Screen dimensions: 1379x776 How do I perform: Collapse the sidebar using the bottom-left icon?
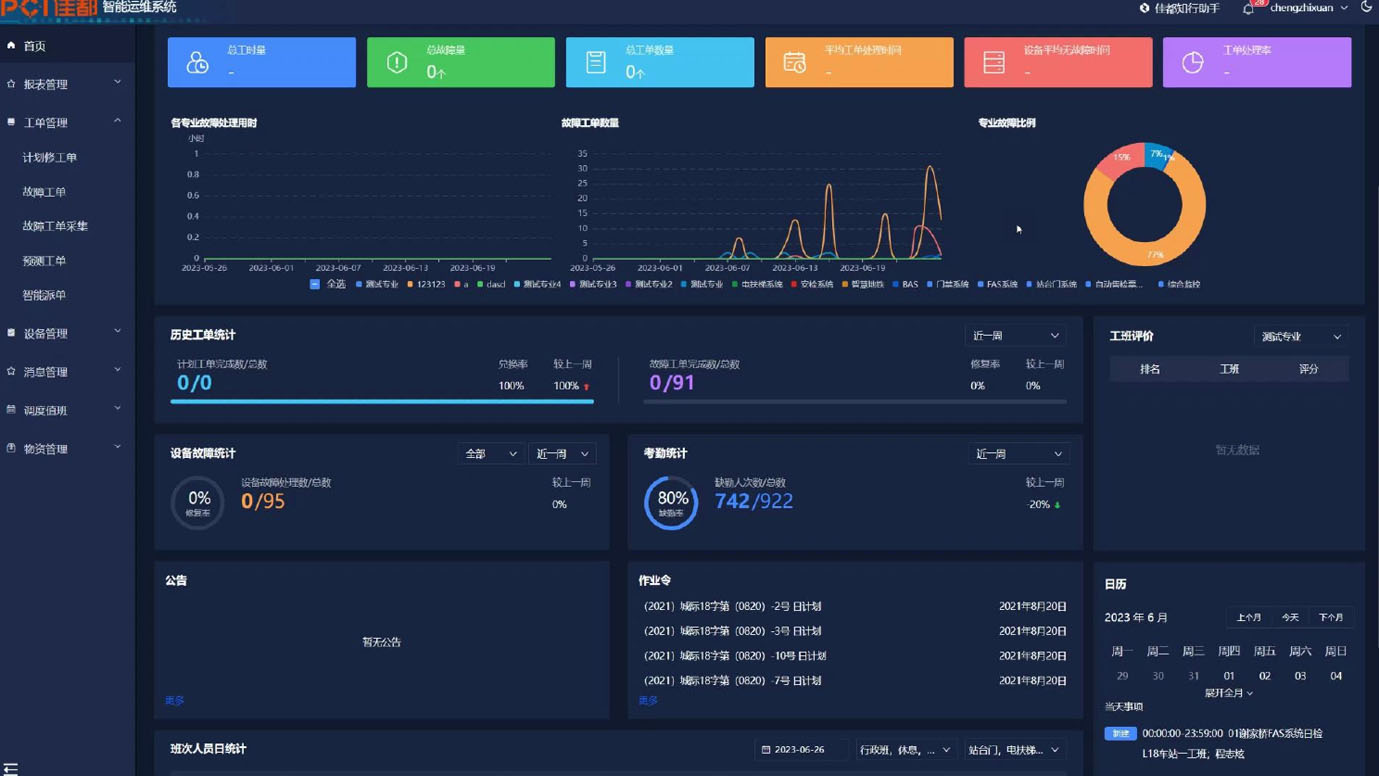point(11,768)
